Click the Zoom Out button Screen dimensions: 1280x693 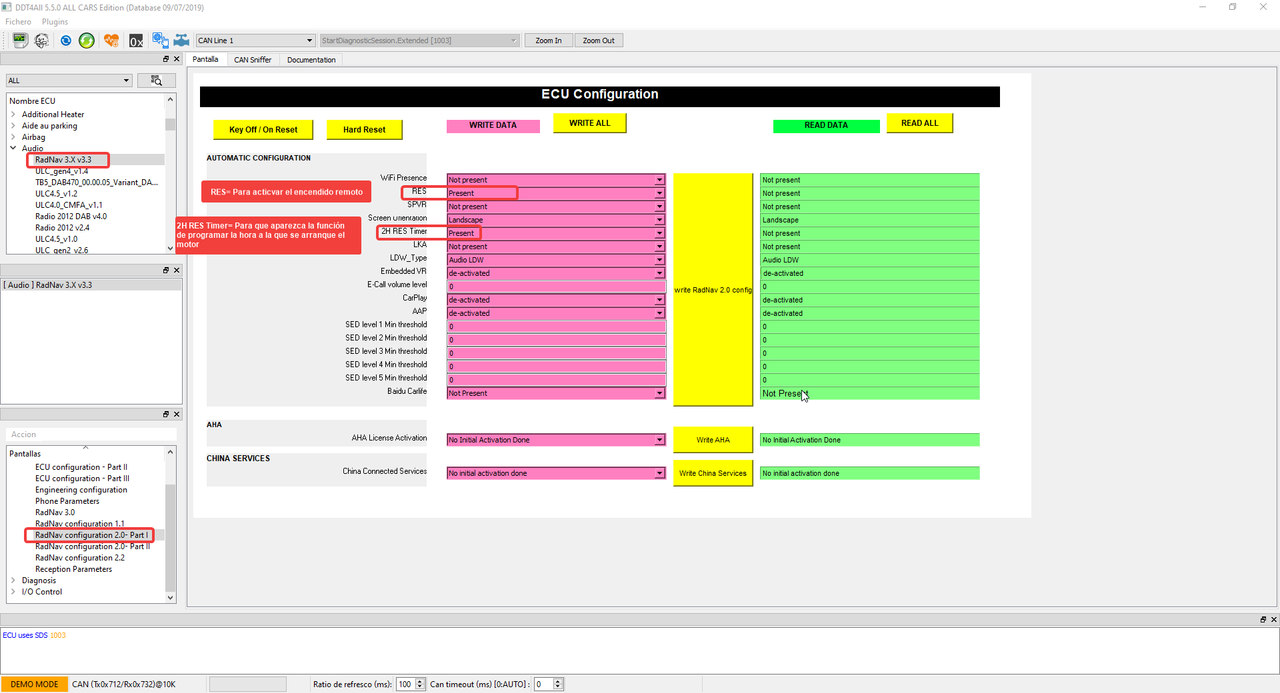[599, 41]
